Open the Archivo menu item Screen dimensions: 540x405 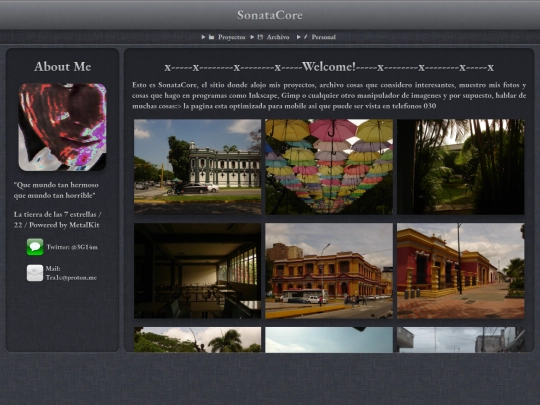[278, 37]
